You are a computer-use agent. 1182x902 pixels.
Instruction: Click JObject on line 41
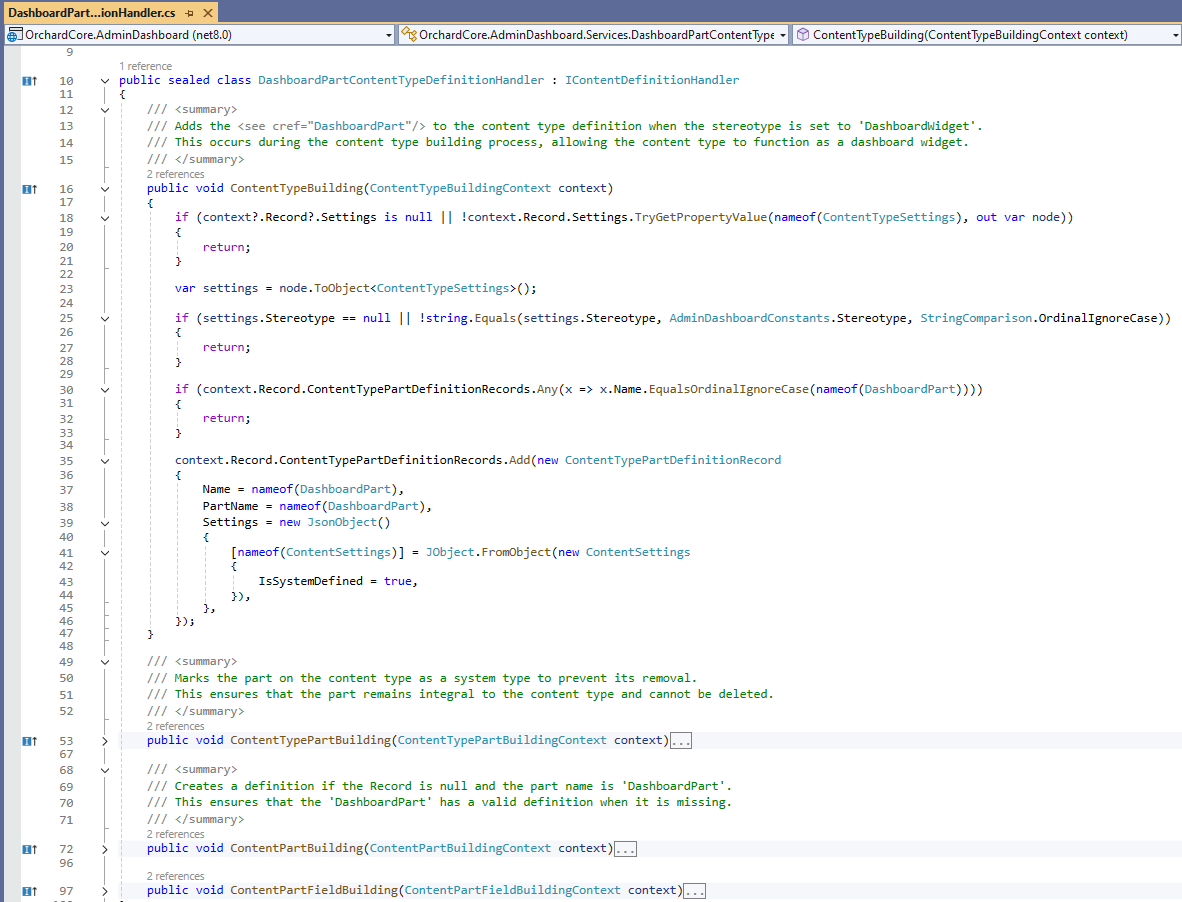[450, 552]
